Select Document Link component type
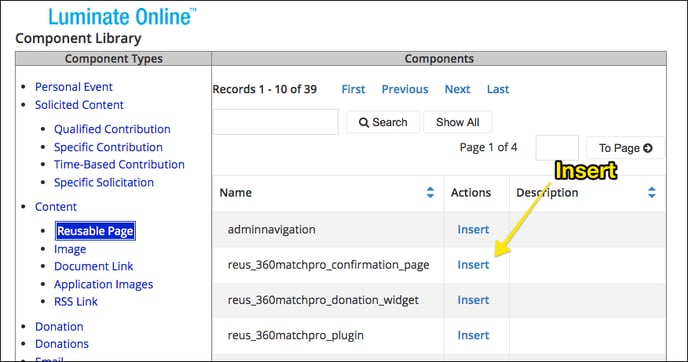Viewport: 688px width, 362px height. coord(93,266)
